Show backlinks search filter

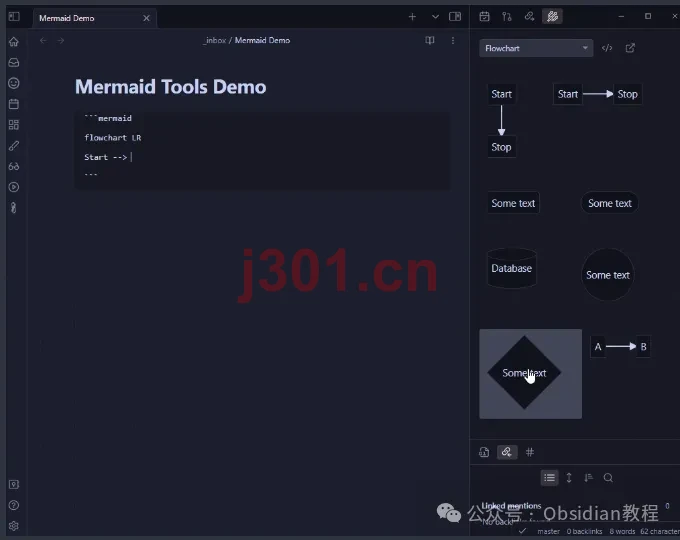click(x=608, y=478)
